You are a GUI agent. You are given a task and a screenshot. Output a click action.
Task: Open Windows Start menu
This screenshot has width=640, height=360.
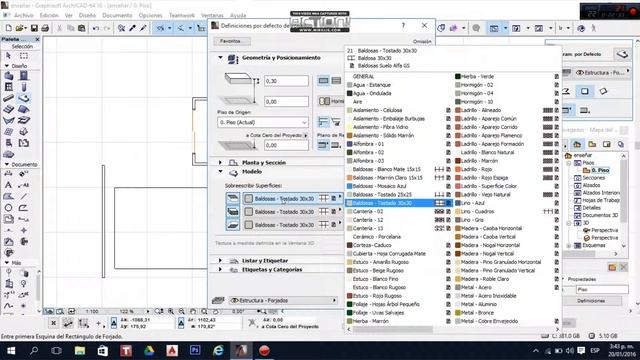click(x=11, y=351)
